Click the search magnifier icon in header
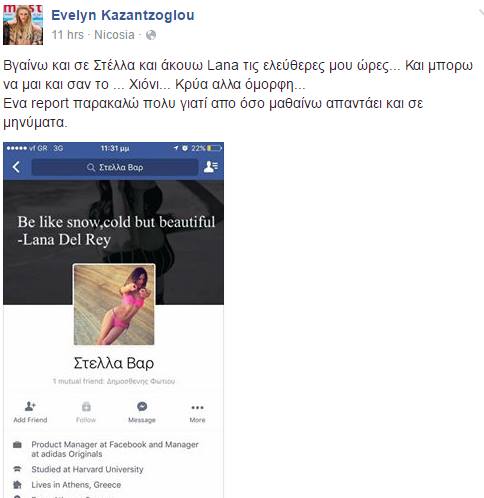Image resolution: width=484 pixels, height=498 pixels. point(91,167)
